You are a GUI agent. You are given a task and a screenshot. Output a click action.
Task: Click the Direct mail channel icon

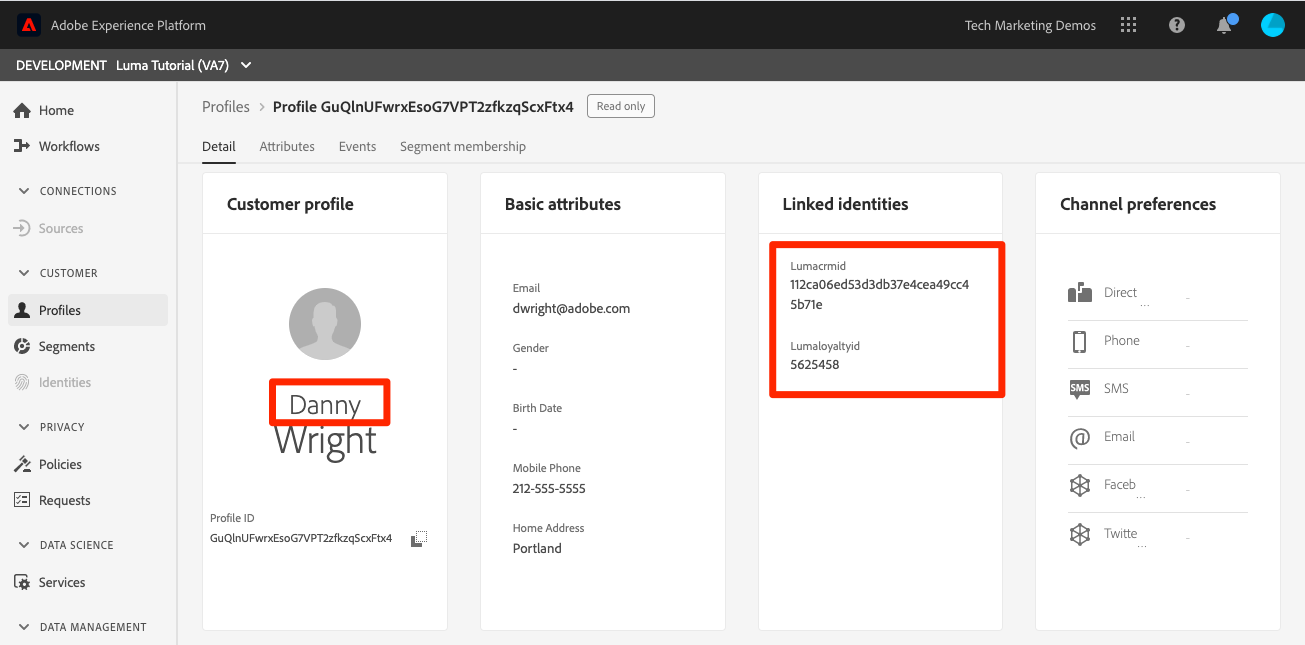coord(1080,293)
